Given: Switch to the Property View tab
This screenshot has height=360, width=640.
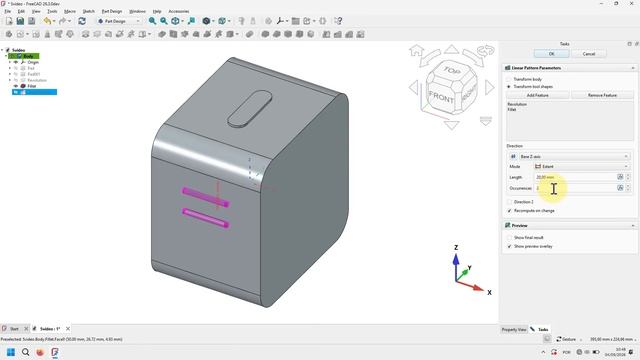Looking at the screenshot, I should [514, 329].
